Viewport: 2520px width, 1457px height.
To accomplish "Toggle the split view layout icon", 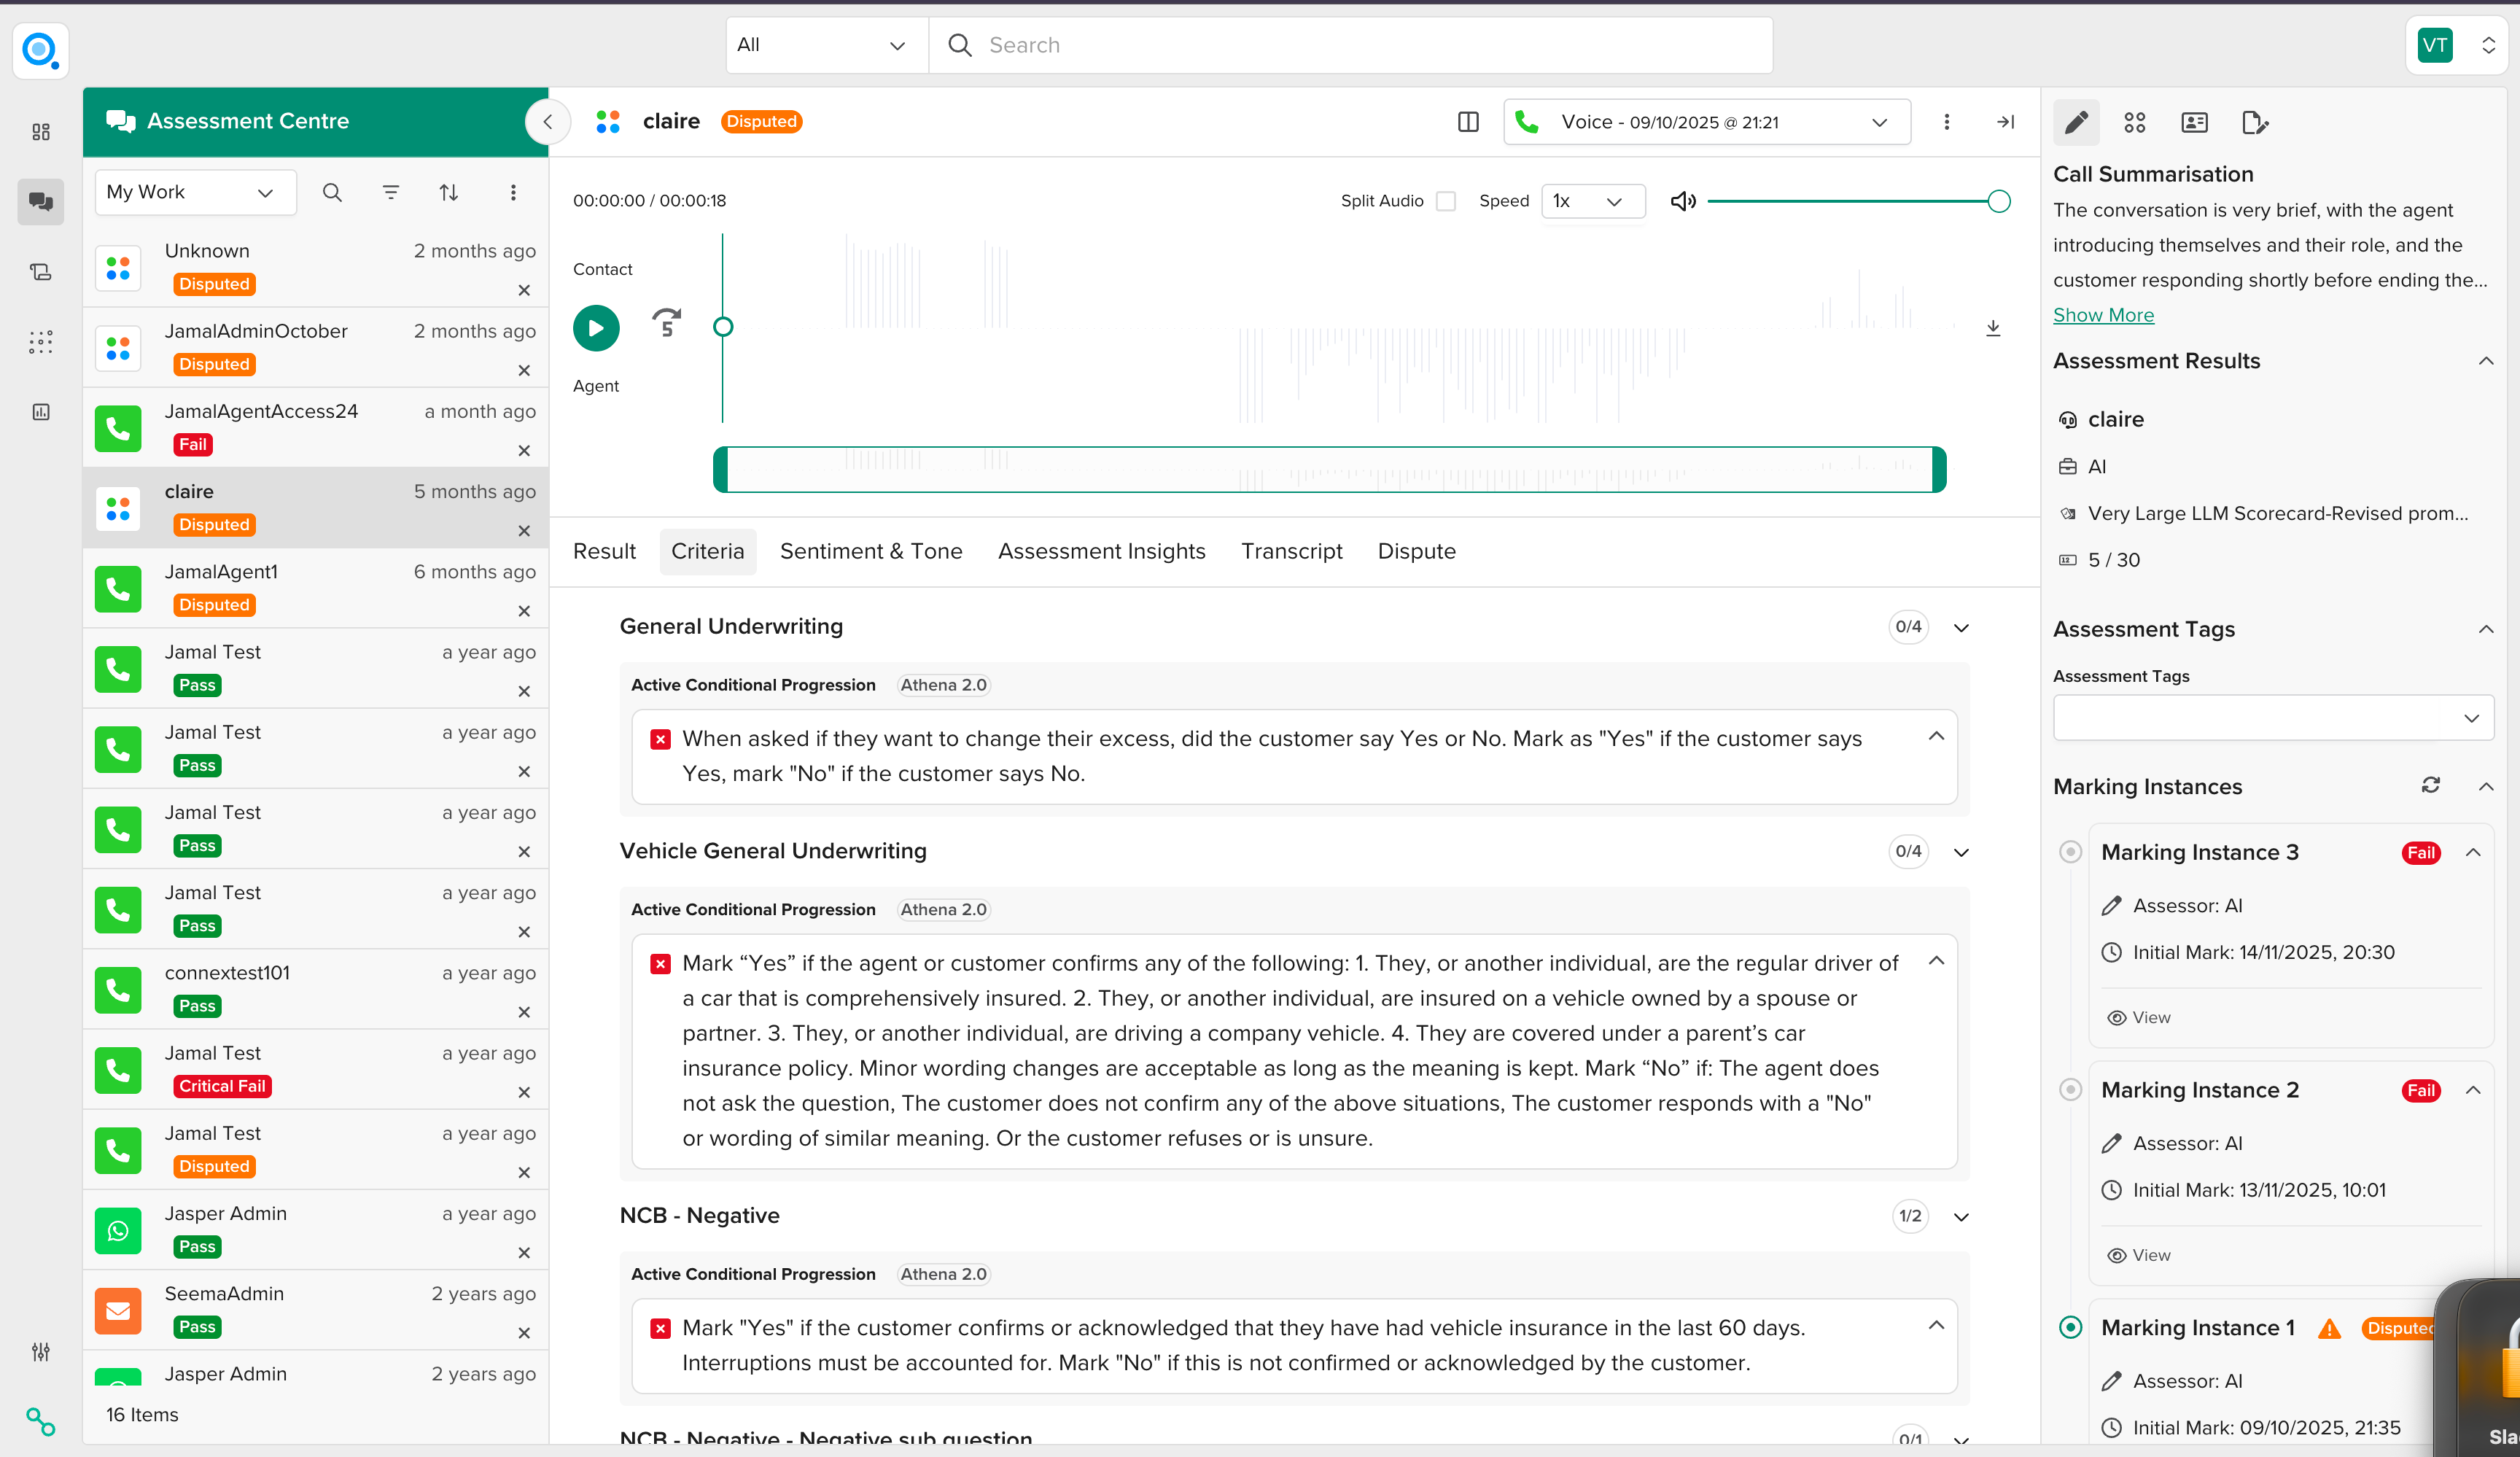I will click(1468, 122).
